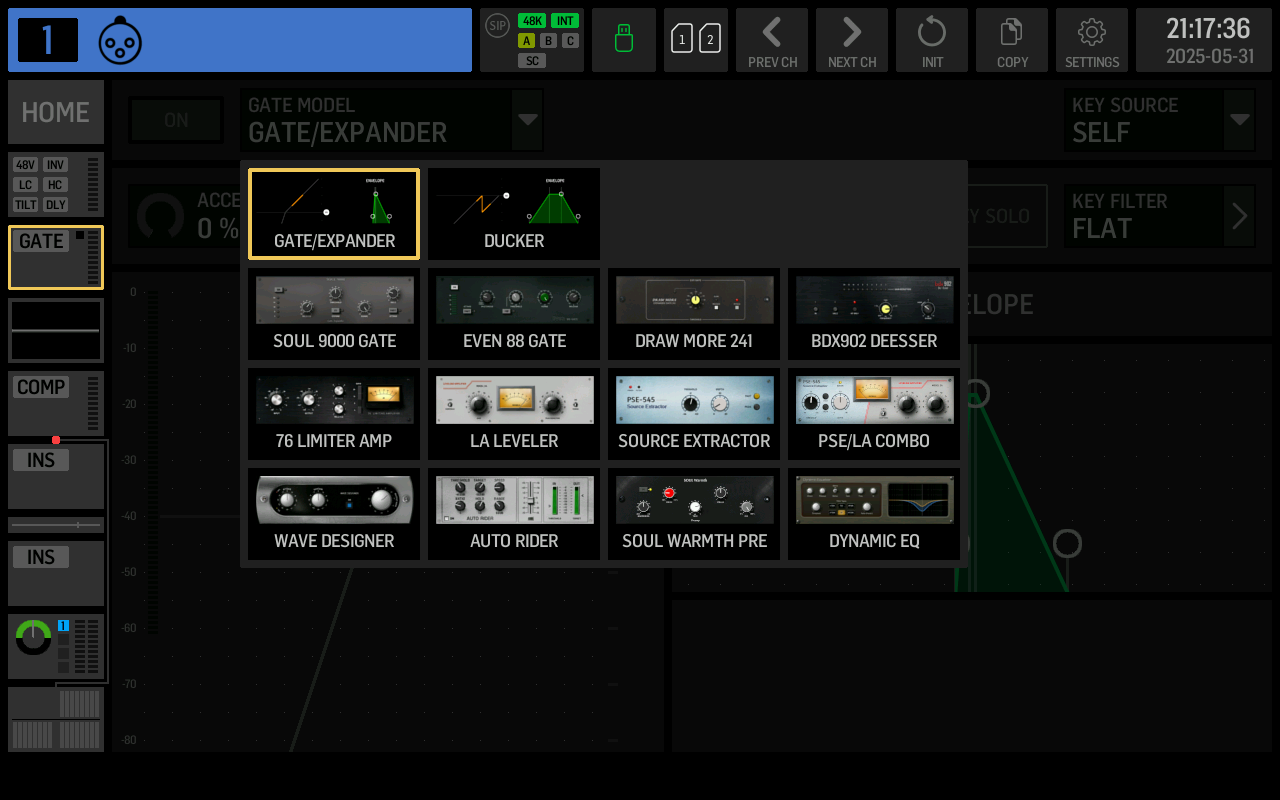Image resolution: width=1280 pixels, height=800 pixels.
Task: Open the SD card slots icon
Action: coord(696,40)
